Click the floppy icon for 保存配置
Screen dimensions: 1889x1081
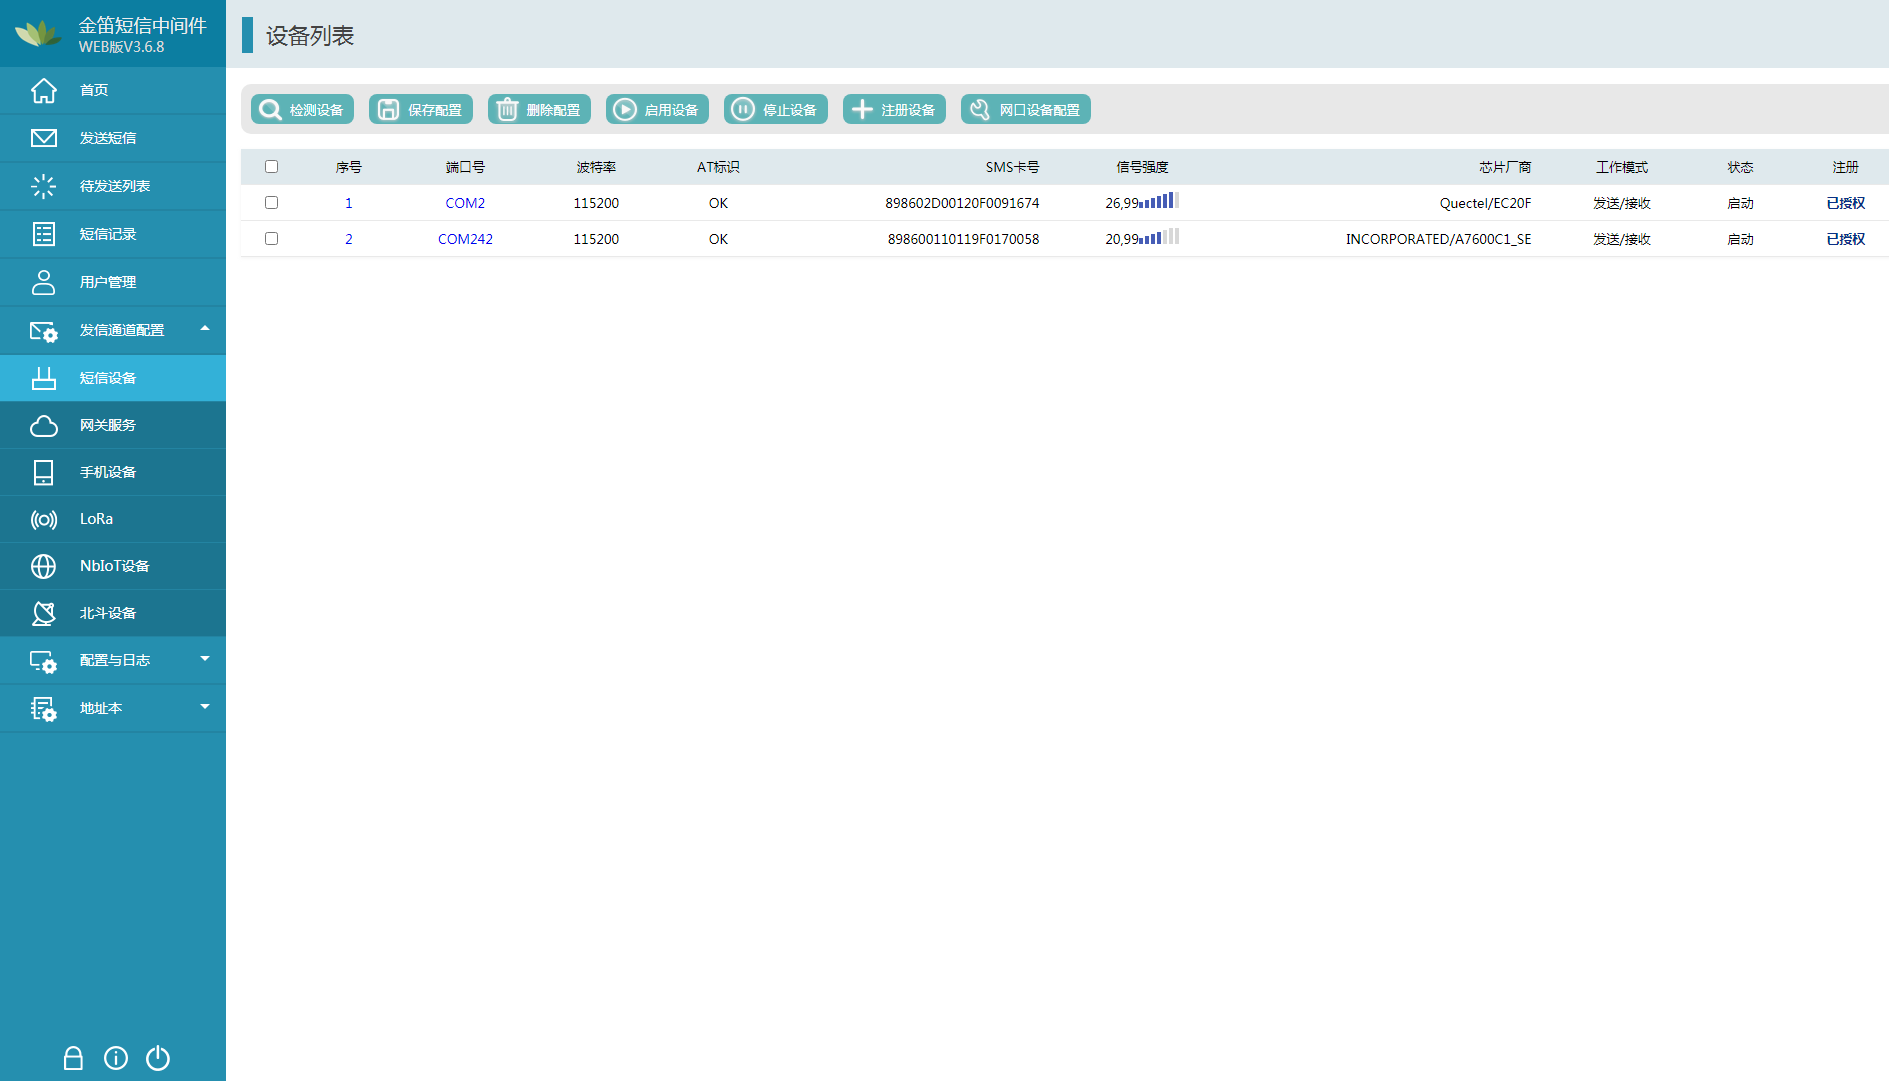pyautogui.click(x=388, y=110)
